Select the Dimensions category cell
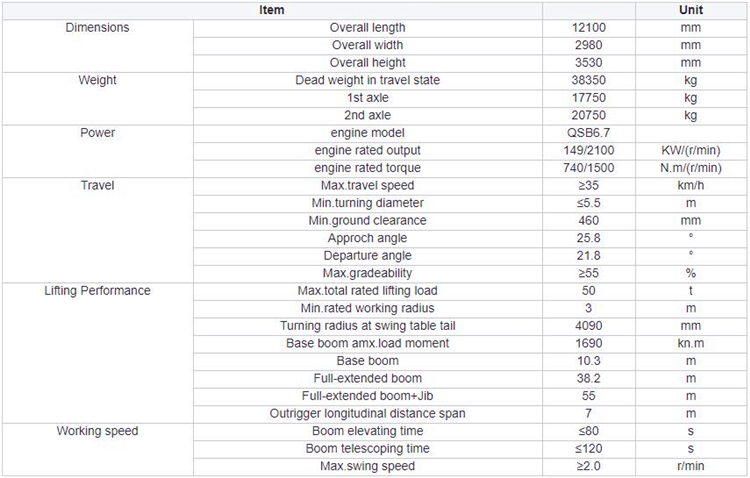 [x=98, y=46]
